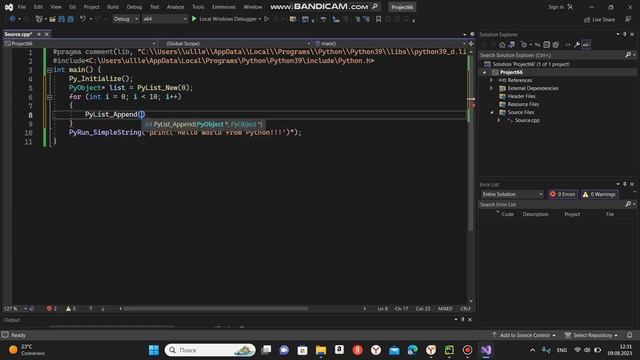Expand the Source.cpp node arrow
The image size is (640, 360).
tap(499, 120)
